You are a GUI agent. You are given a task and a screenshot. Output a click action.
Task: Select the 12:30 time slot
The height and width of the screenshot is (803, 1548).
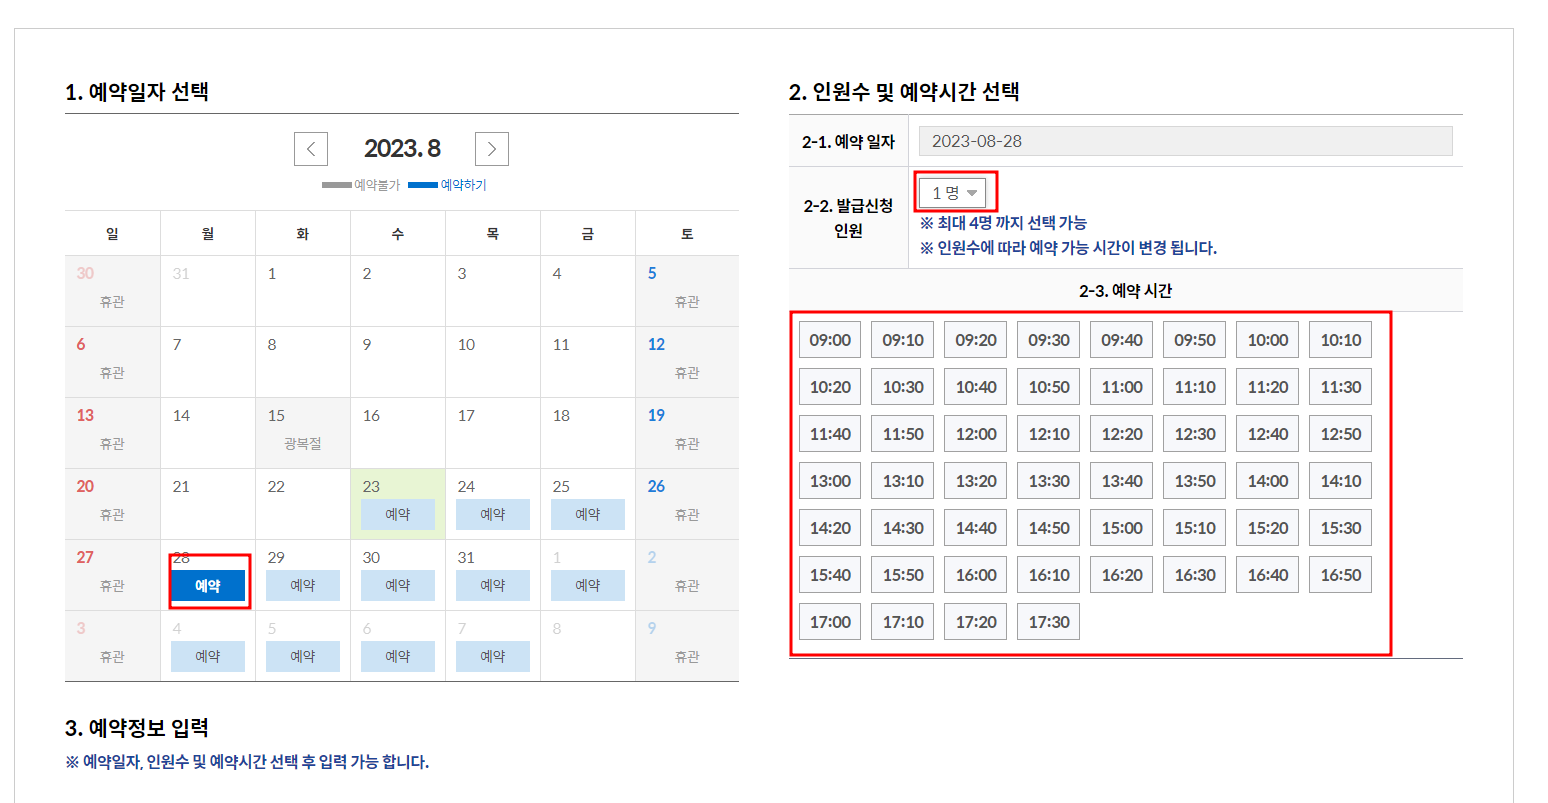[1194, 433]
